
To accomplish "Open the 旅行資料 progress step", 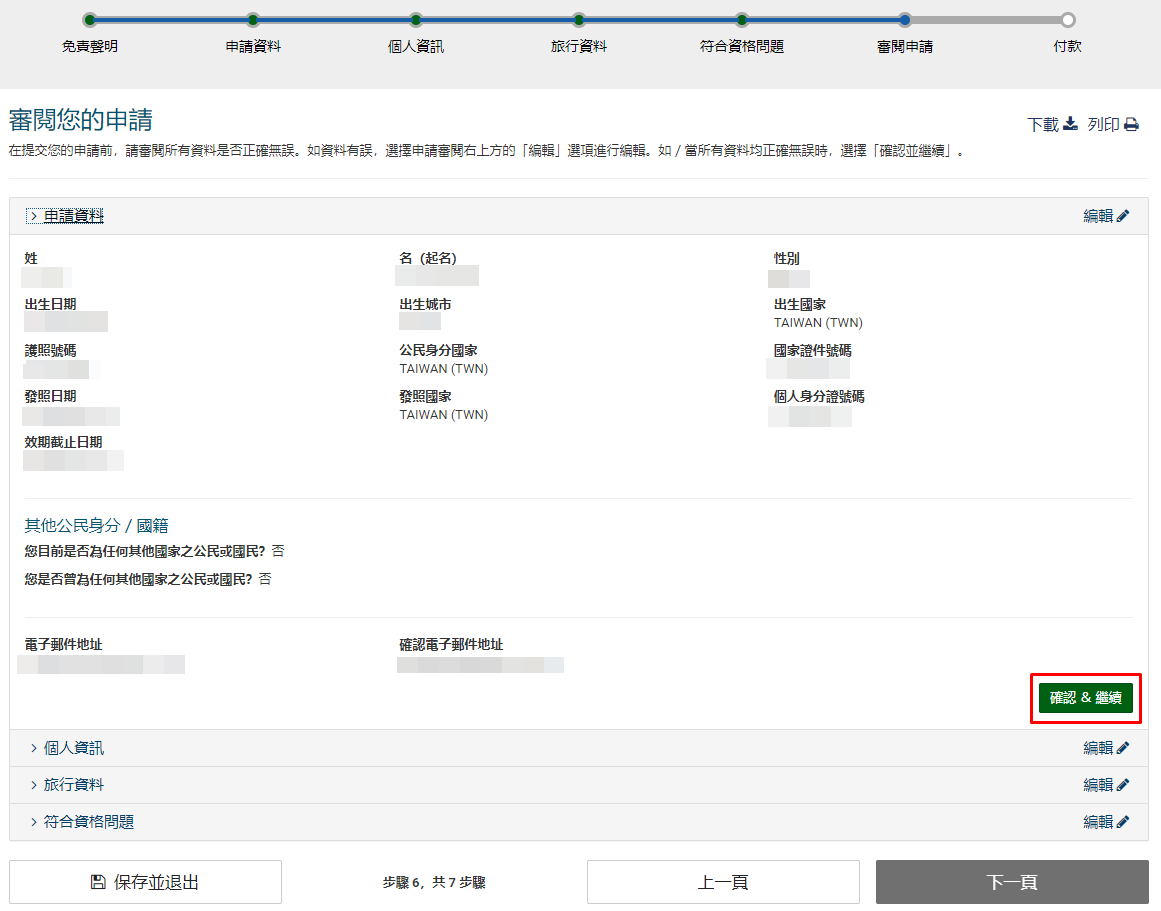I will tap(579, 20).
